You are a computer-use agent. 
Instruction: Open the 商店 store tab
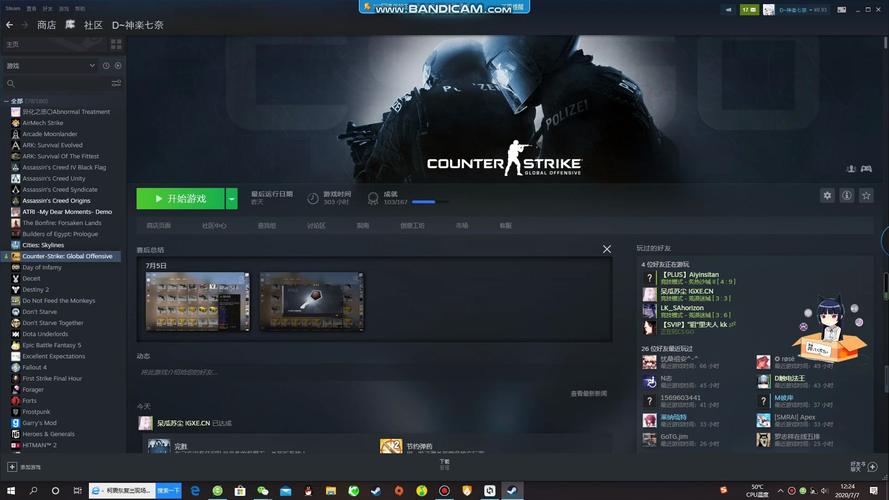[46, 24]
